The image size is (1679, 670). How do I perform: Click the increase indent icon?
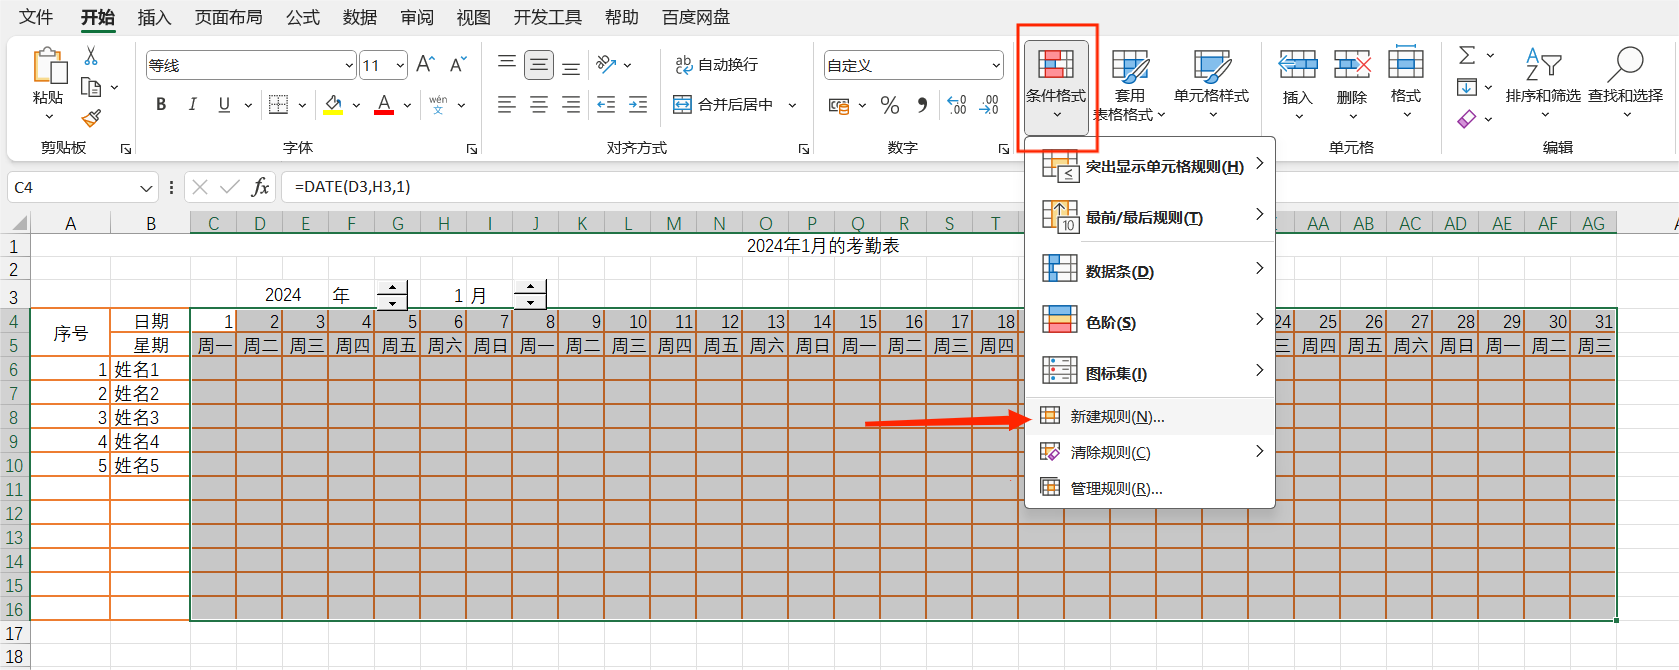point(638,104)
